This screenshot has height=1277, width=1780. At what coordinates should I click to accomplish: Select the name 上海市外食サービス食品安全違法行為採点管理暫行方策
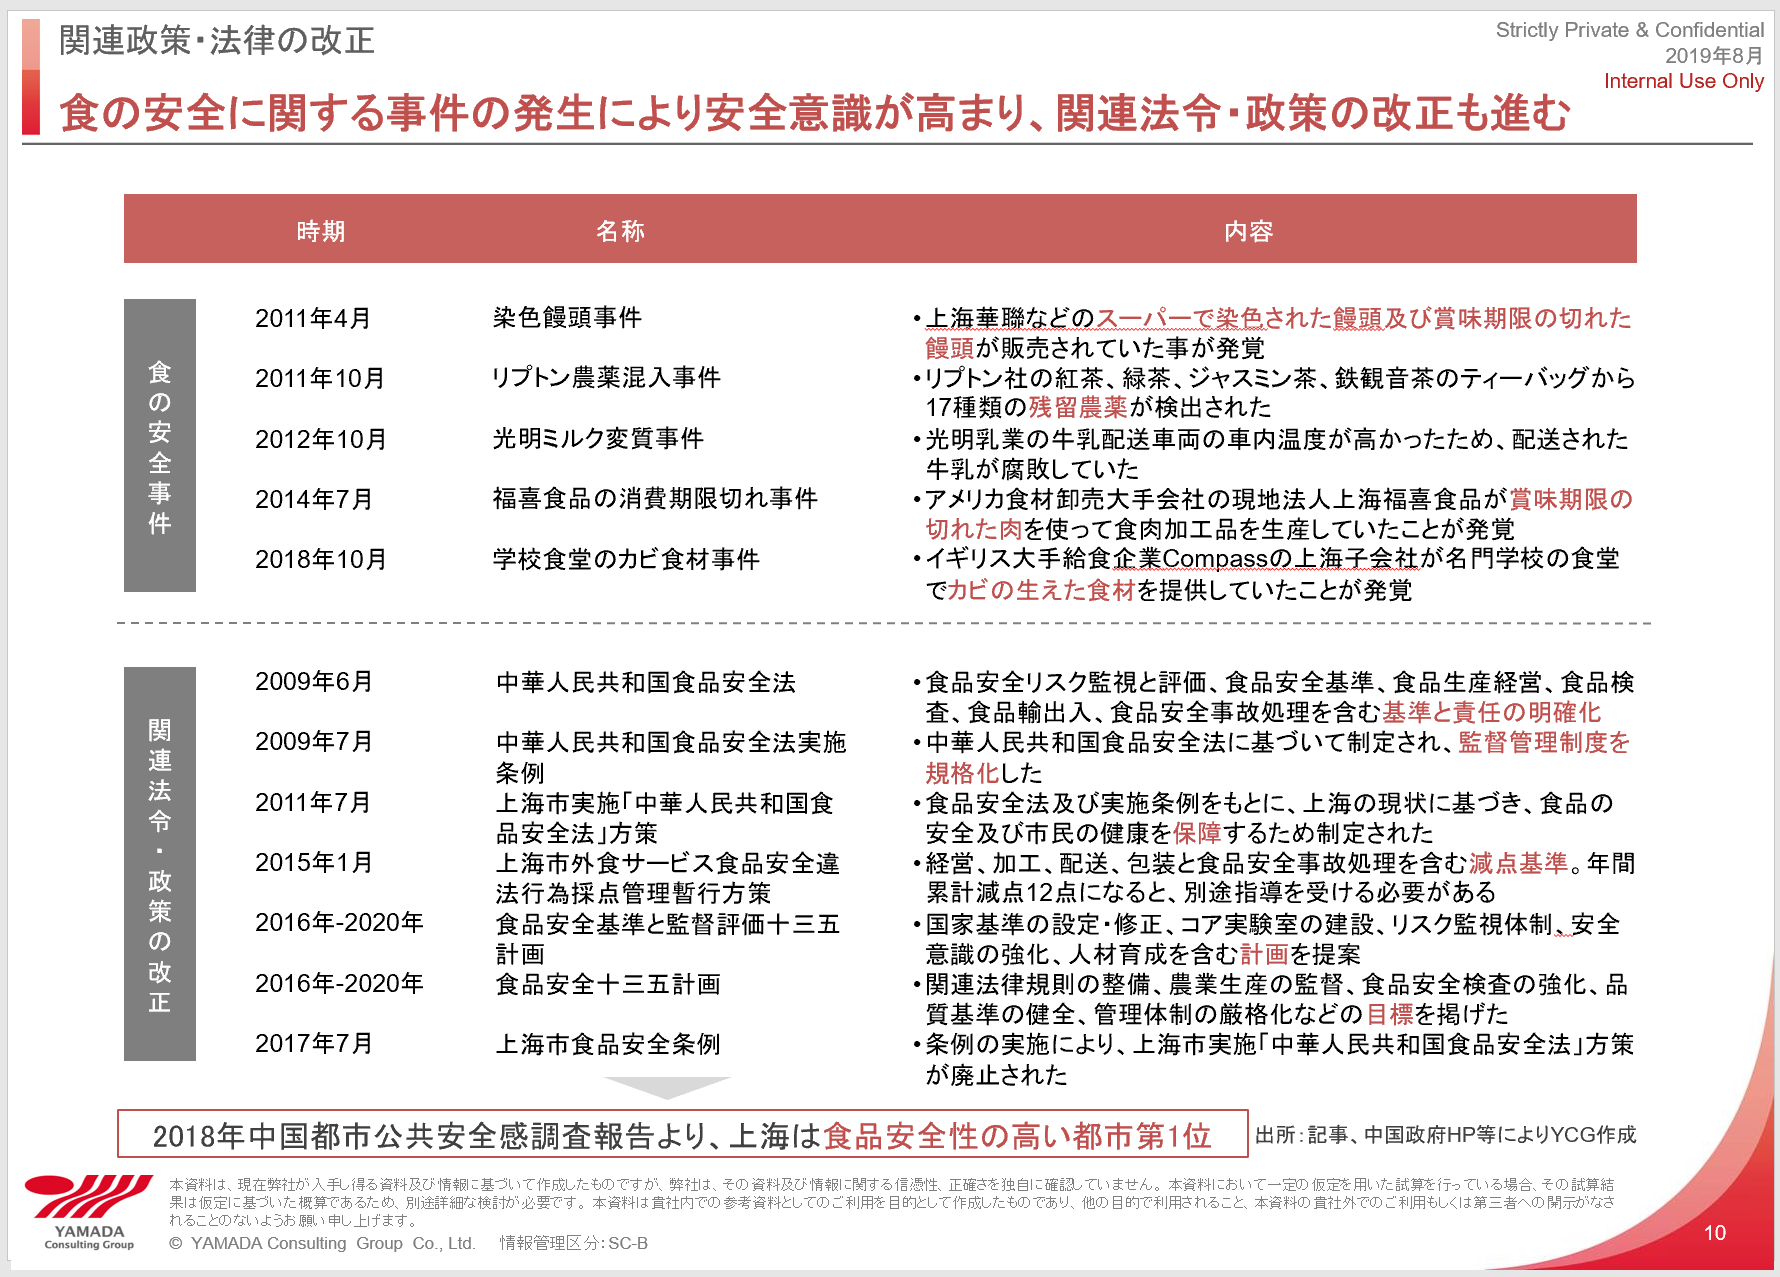668,878
